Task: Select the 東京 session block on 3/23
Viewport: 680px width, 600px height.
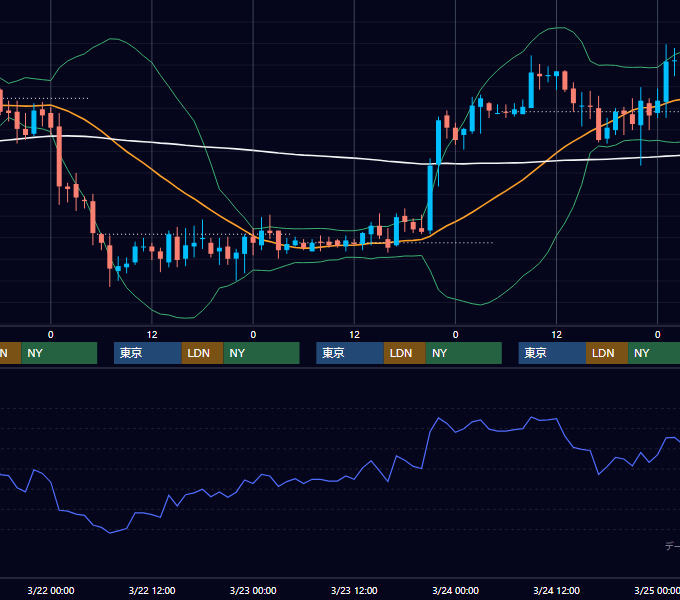Action: pos(350,353)
